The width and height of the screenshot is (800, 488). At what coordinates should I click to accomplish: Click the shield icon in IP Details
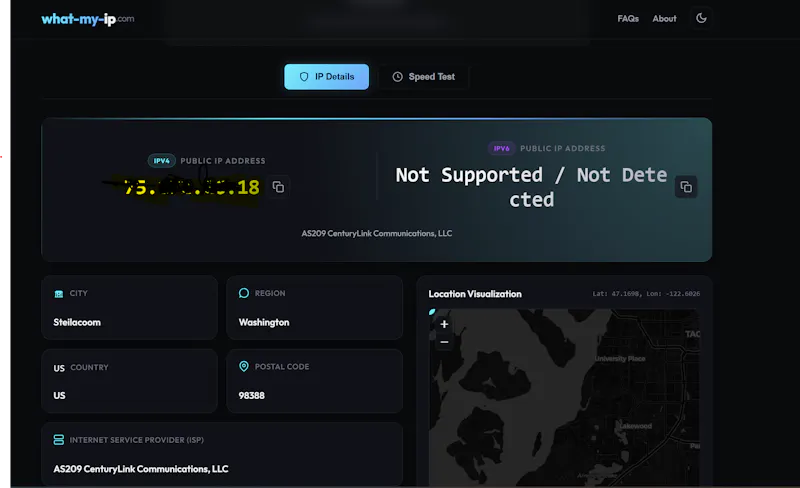pyautogui.click(x=304, y=77)
